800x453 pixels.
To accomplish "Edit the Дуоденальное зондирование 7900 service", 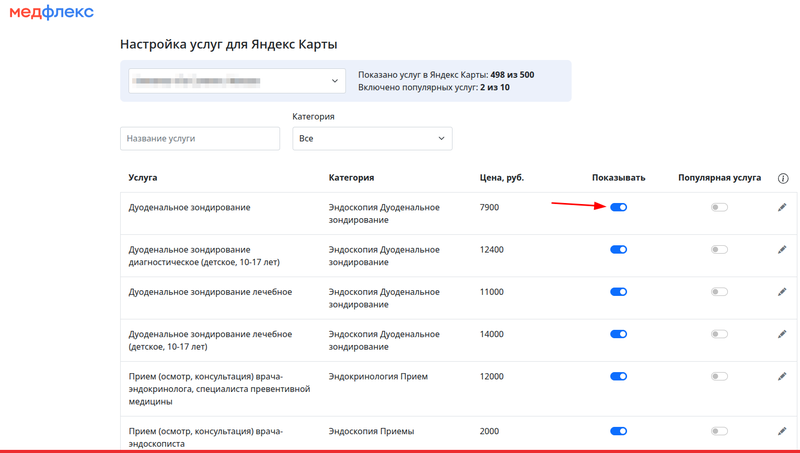I will (783, 207).
